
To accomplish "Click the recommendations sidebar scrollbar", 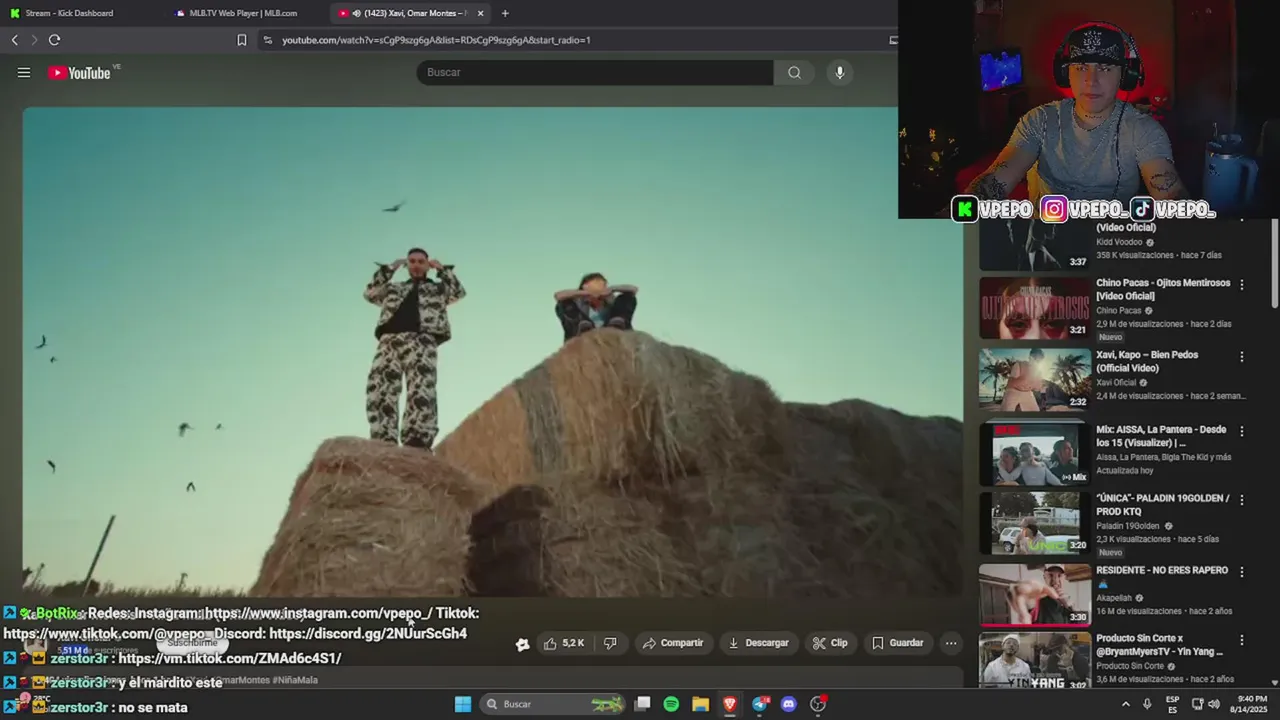I will [x=1274, y=264].
